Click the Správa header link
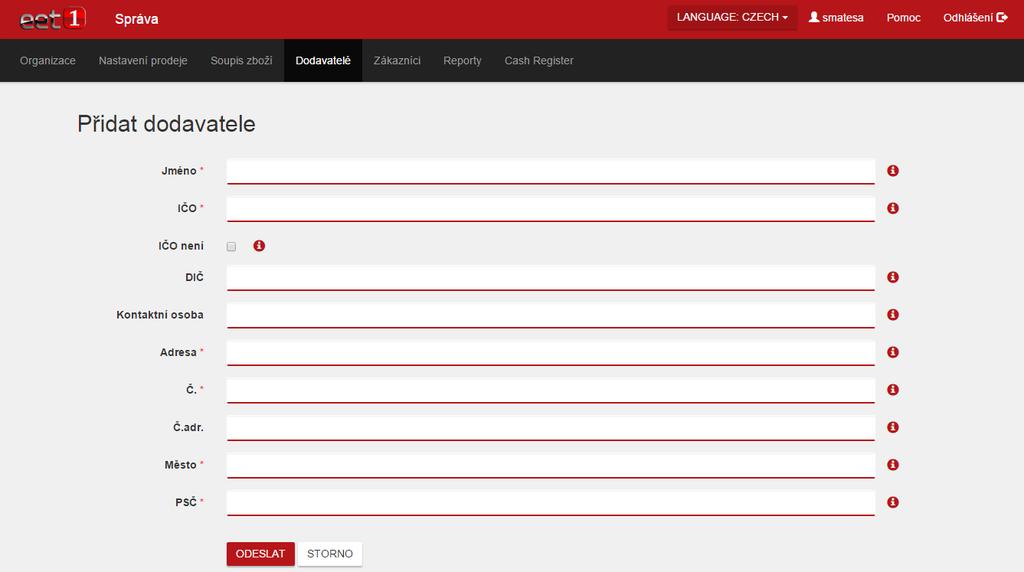Viewport: 1024px width, 572px height. (136, 19)
